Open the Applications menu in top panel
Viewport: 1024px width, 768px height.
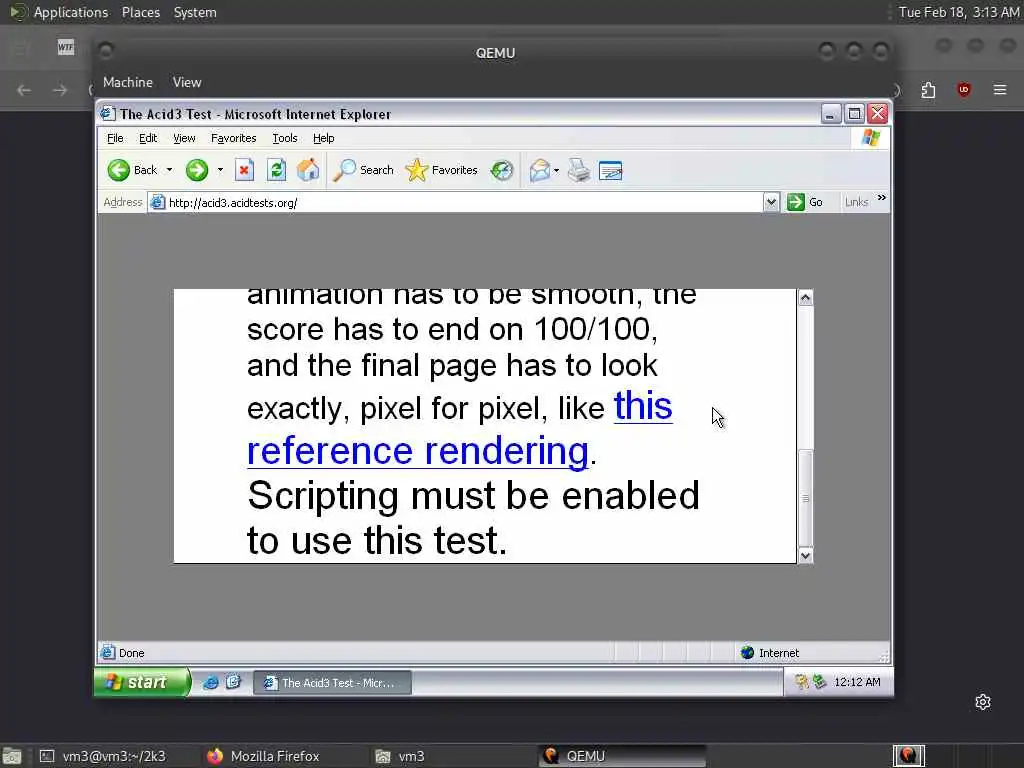click(x=71, y=12)
